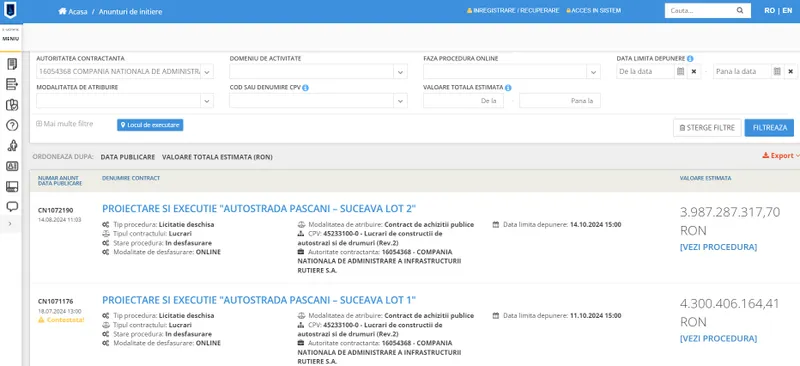Open Modalitatea de atribuire dropdown
The width and height of the screenshot is (800, 366).
point(207,101)
